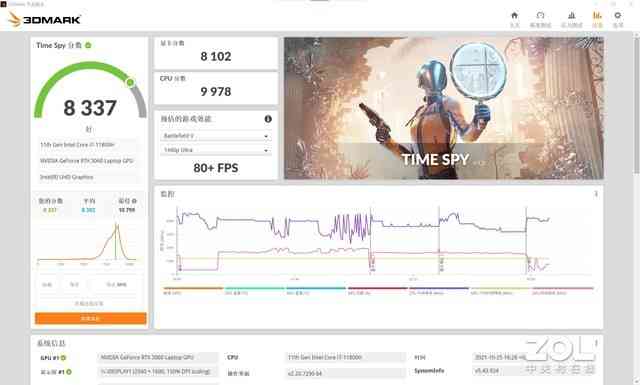Open the 1440p Ultra resolution dropdown
The height and width of the screenshot is (385, 640).
click(216, 150)
